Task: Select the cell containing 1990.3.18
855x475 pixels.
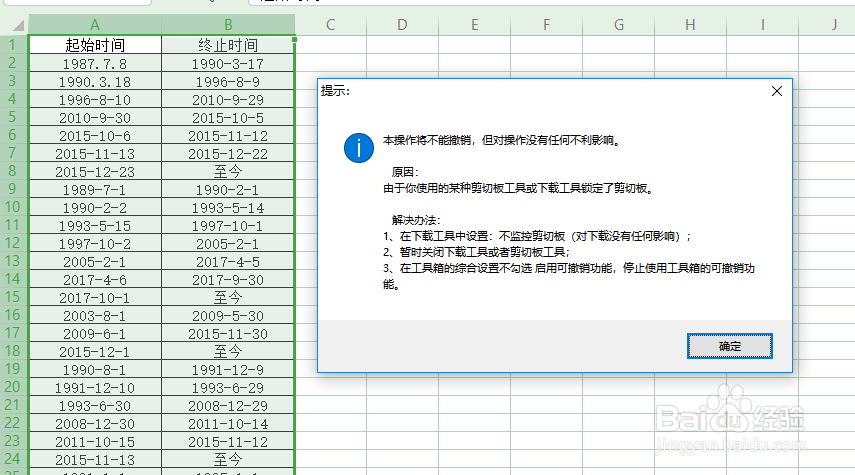Action: 95,81
